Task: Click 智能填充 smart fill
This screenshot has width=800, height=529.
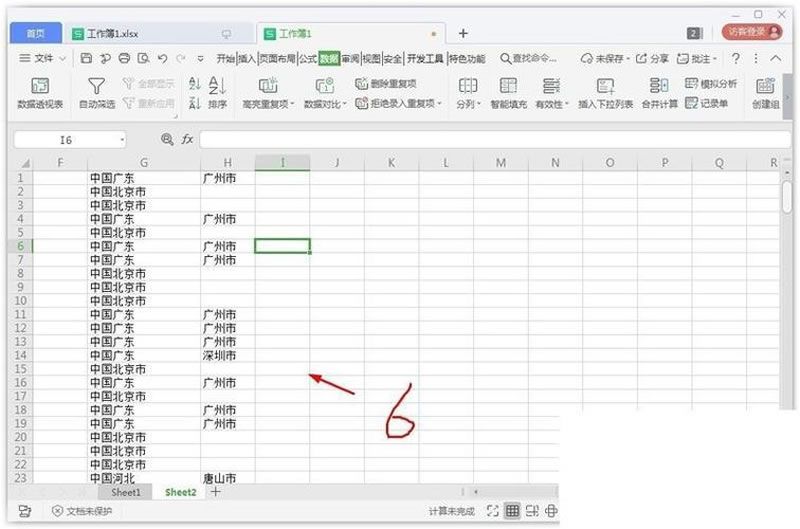Action: [x=508, y=92]
